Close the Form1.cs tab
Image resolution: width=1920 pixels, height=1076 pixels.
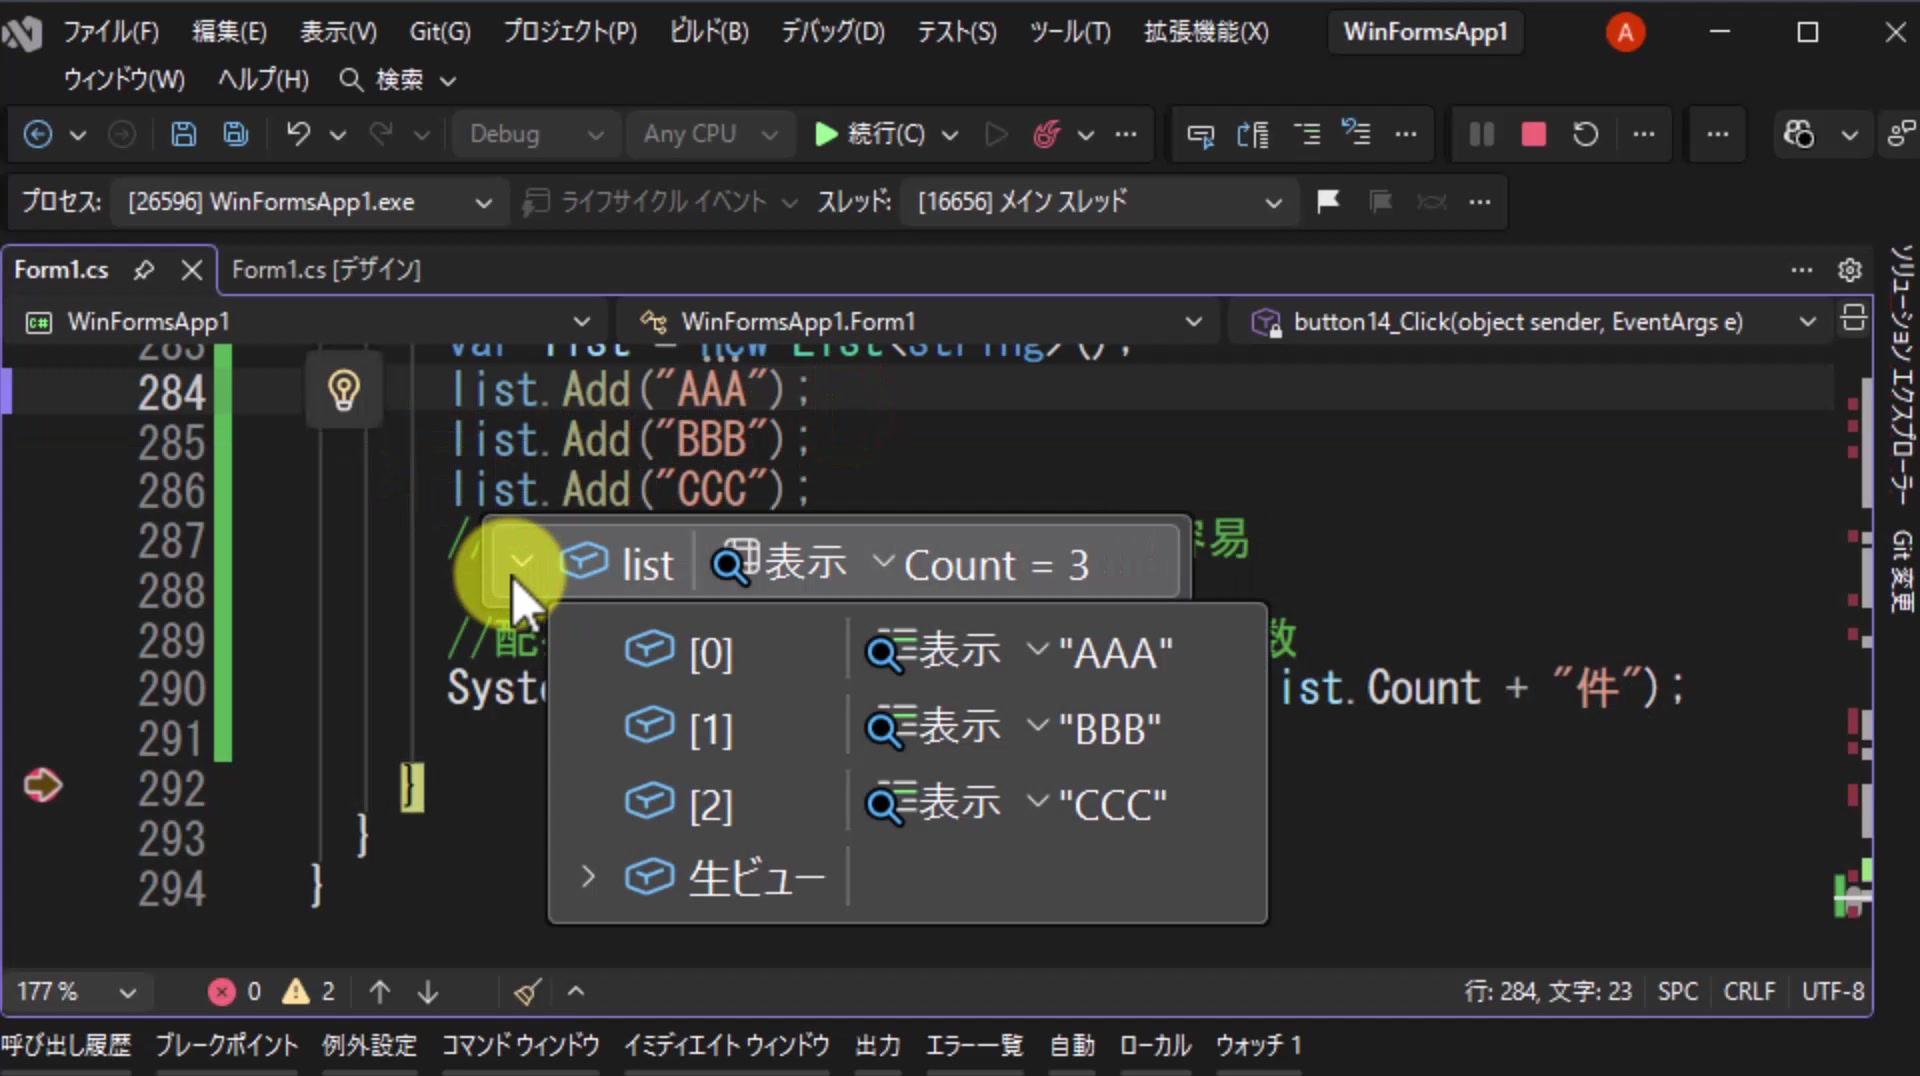[x=192, y=270]
